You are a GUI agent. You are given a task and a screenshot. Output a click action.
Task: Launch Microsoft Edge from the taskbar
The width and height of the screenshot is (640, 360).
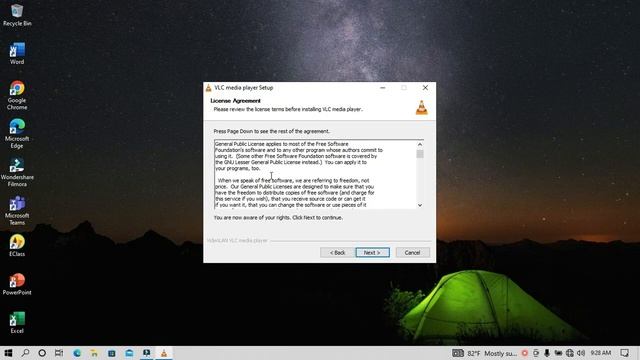point(77,353)
